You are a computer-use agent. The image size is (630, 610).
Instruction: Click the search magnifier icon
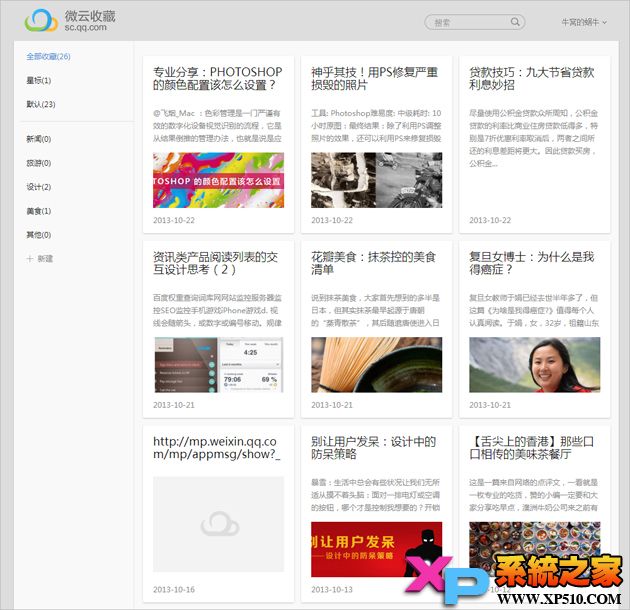(x=515, y=22)
